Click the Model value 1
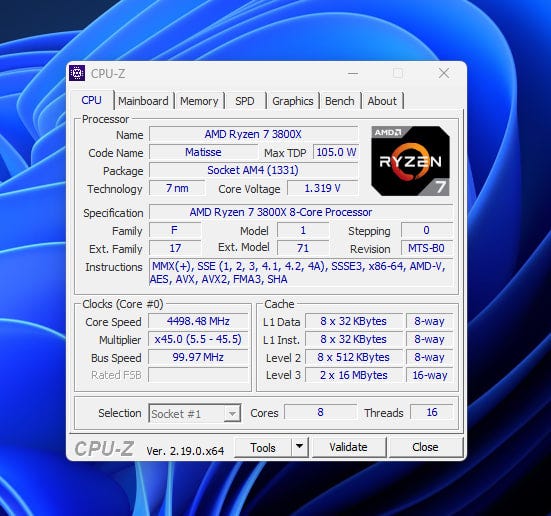 pyautogui.click(x=303, y=230)
